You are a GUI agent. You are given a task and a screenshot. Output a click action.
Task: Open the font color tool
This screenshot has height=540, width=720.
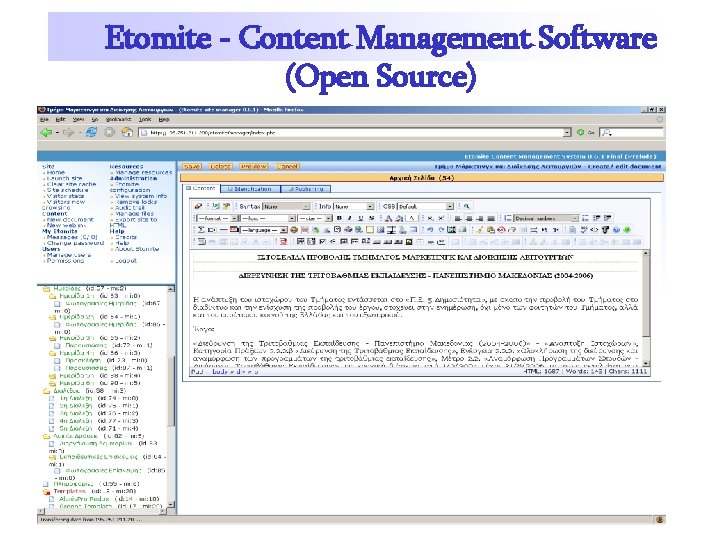coord(388,218)
